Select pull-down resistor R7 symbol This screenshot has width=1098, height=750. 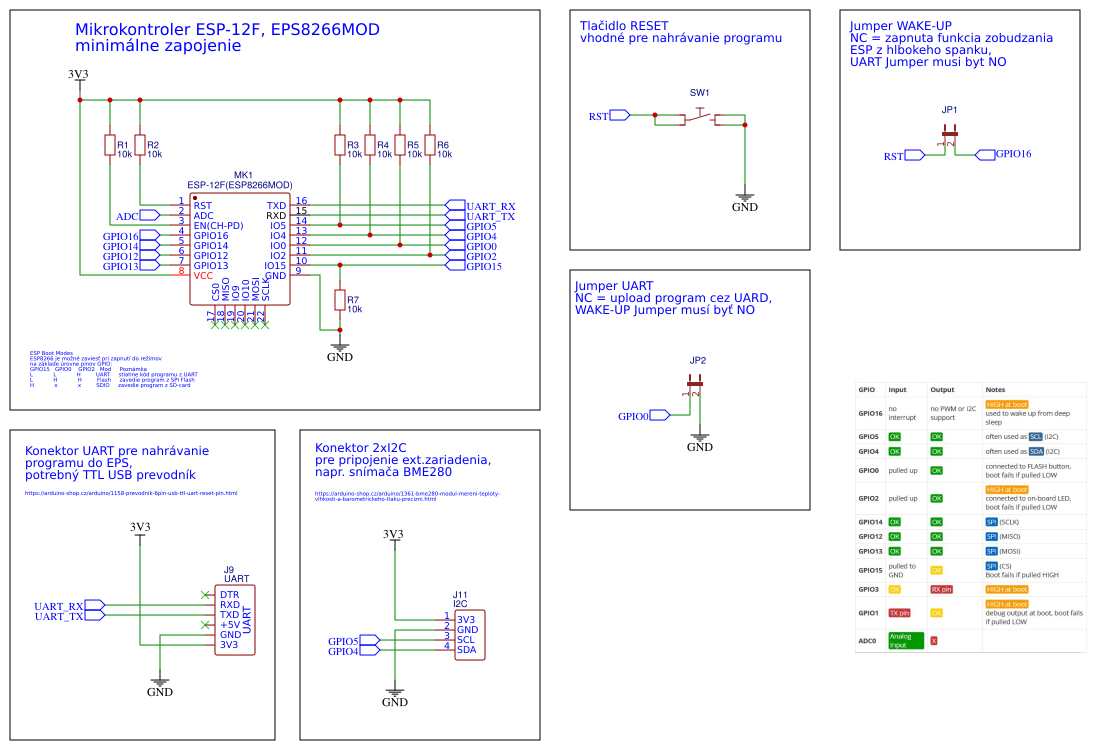tap(340, 300)
